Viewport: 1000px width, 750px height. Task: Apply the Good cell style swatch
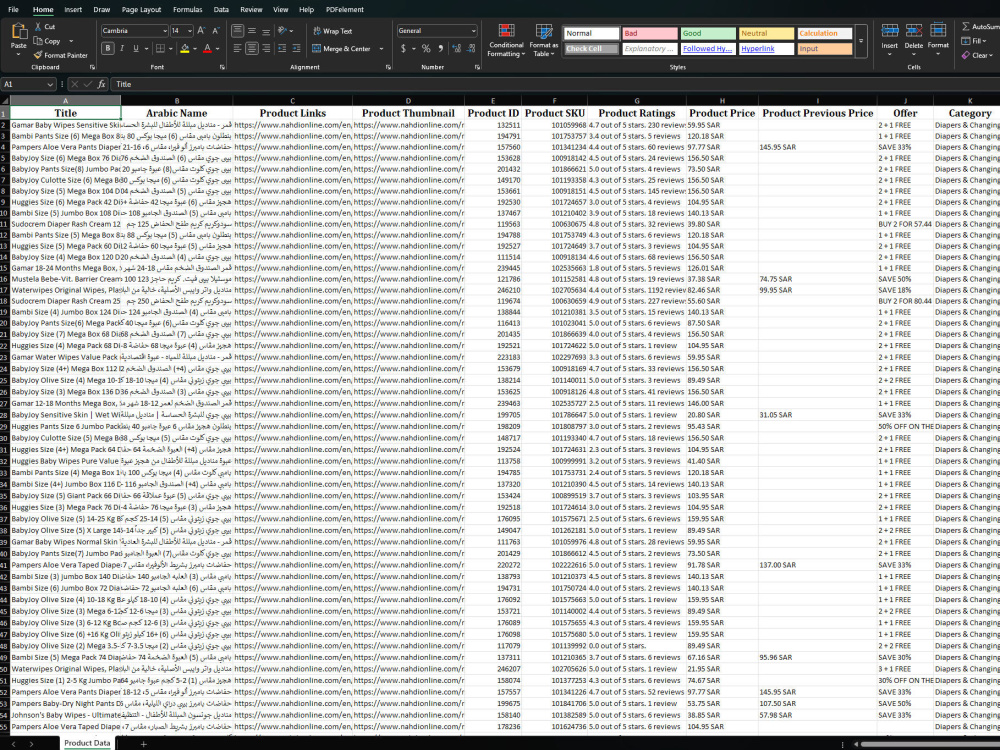(708, 33)
